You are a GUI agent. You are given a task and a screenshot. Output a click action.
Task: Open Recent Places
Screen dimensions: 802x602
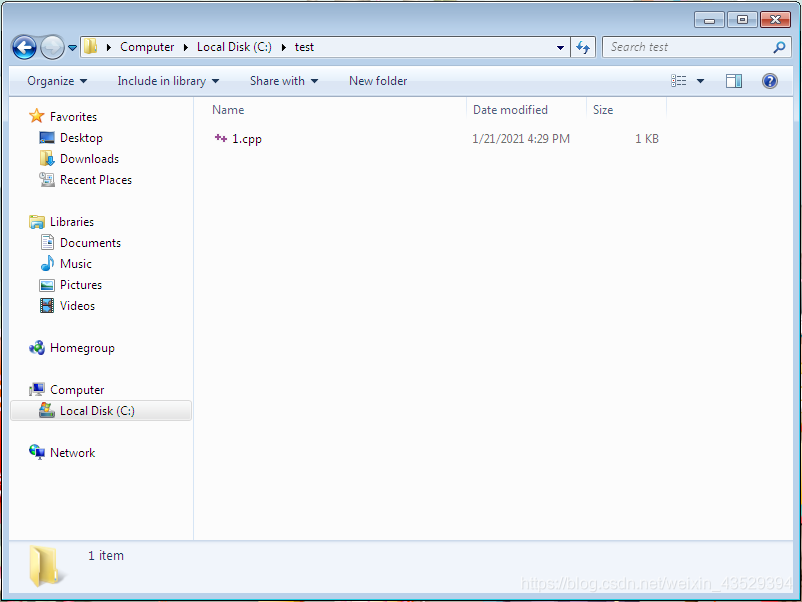point(96,180)
